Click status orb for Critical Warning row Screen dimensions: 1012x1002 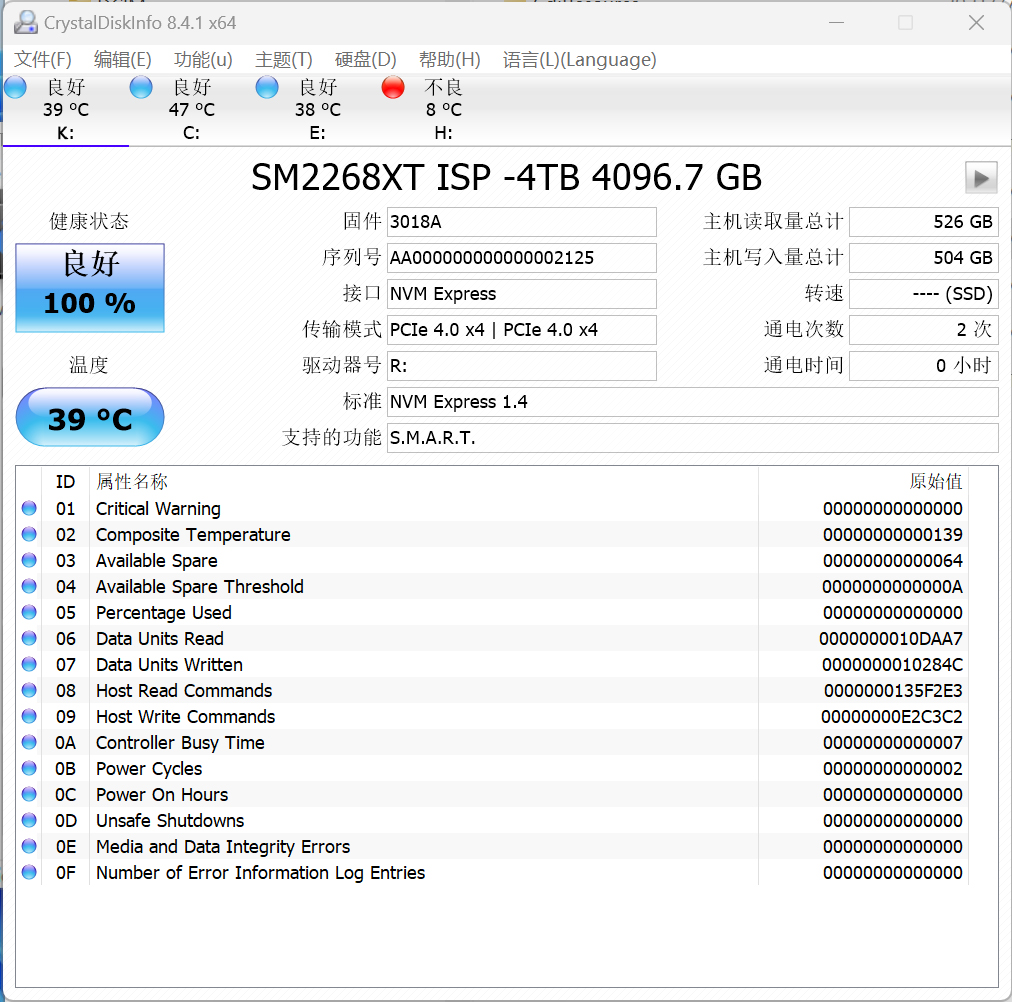click(x=29, y=509)
